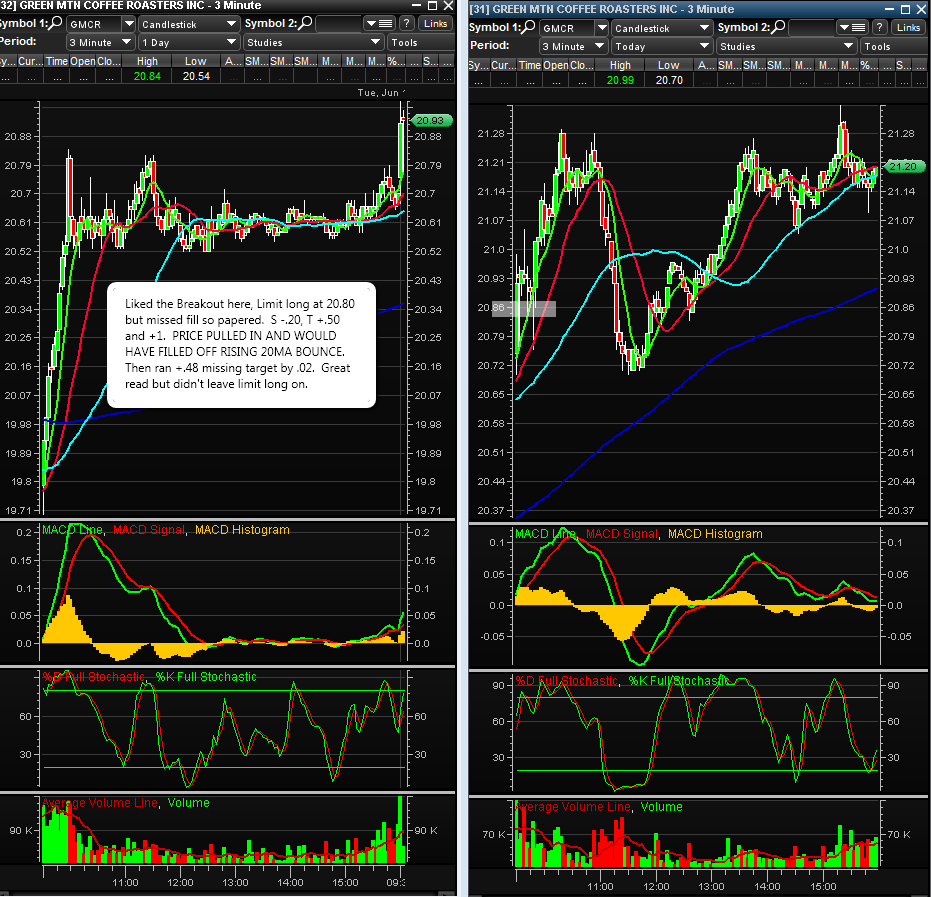The image size is (931, 897).
Task: Click 20.93 current price marker on left chart
Action: [x=431, y=121]
